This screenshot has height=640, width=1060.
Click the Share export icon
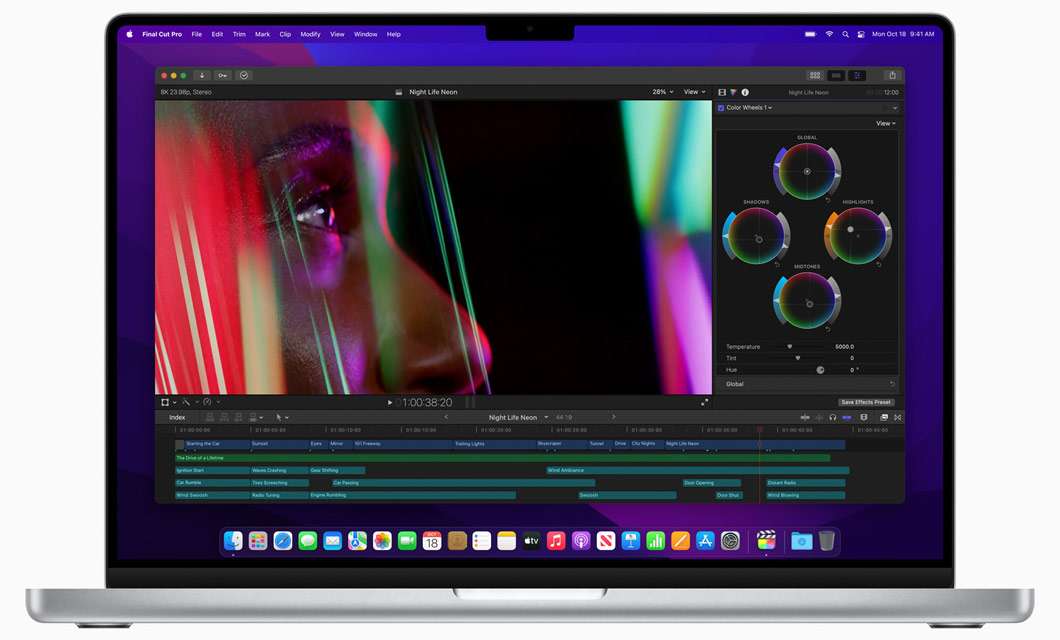coord(890,75)
